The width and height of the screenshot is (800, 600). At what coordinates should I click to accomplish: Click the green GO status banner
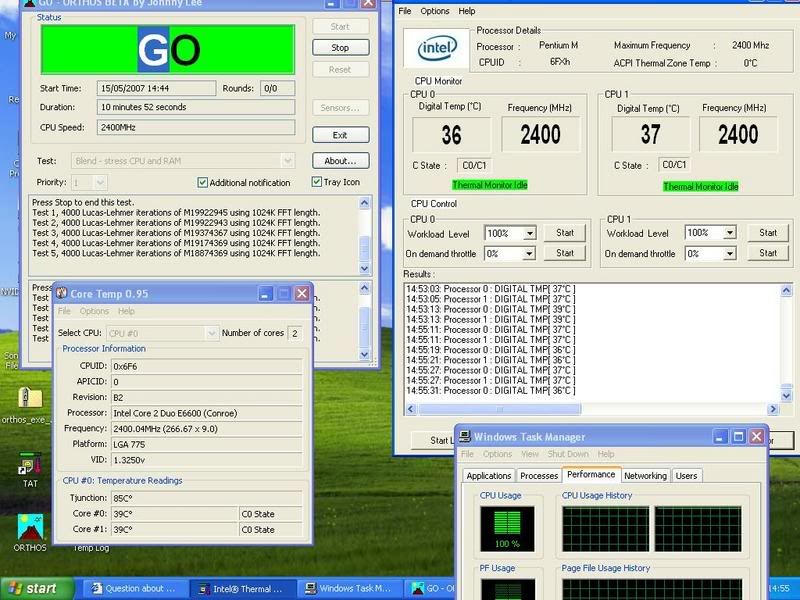tap(168, 49)
